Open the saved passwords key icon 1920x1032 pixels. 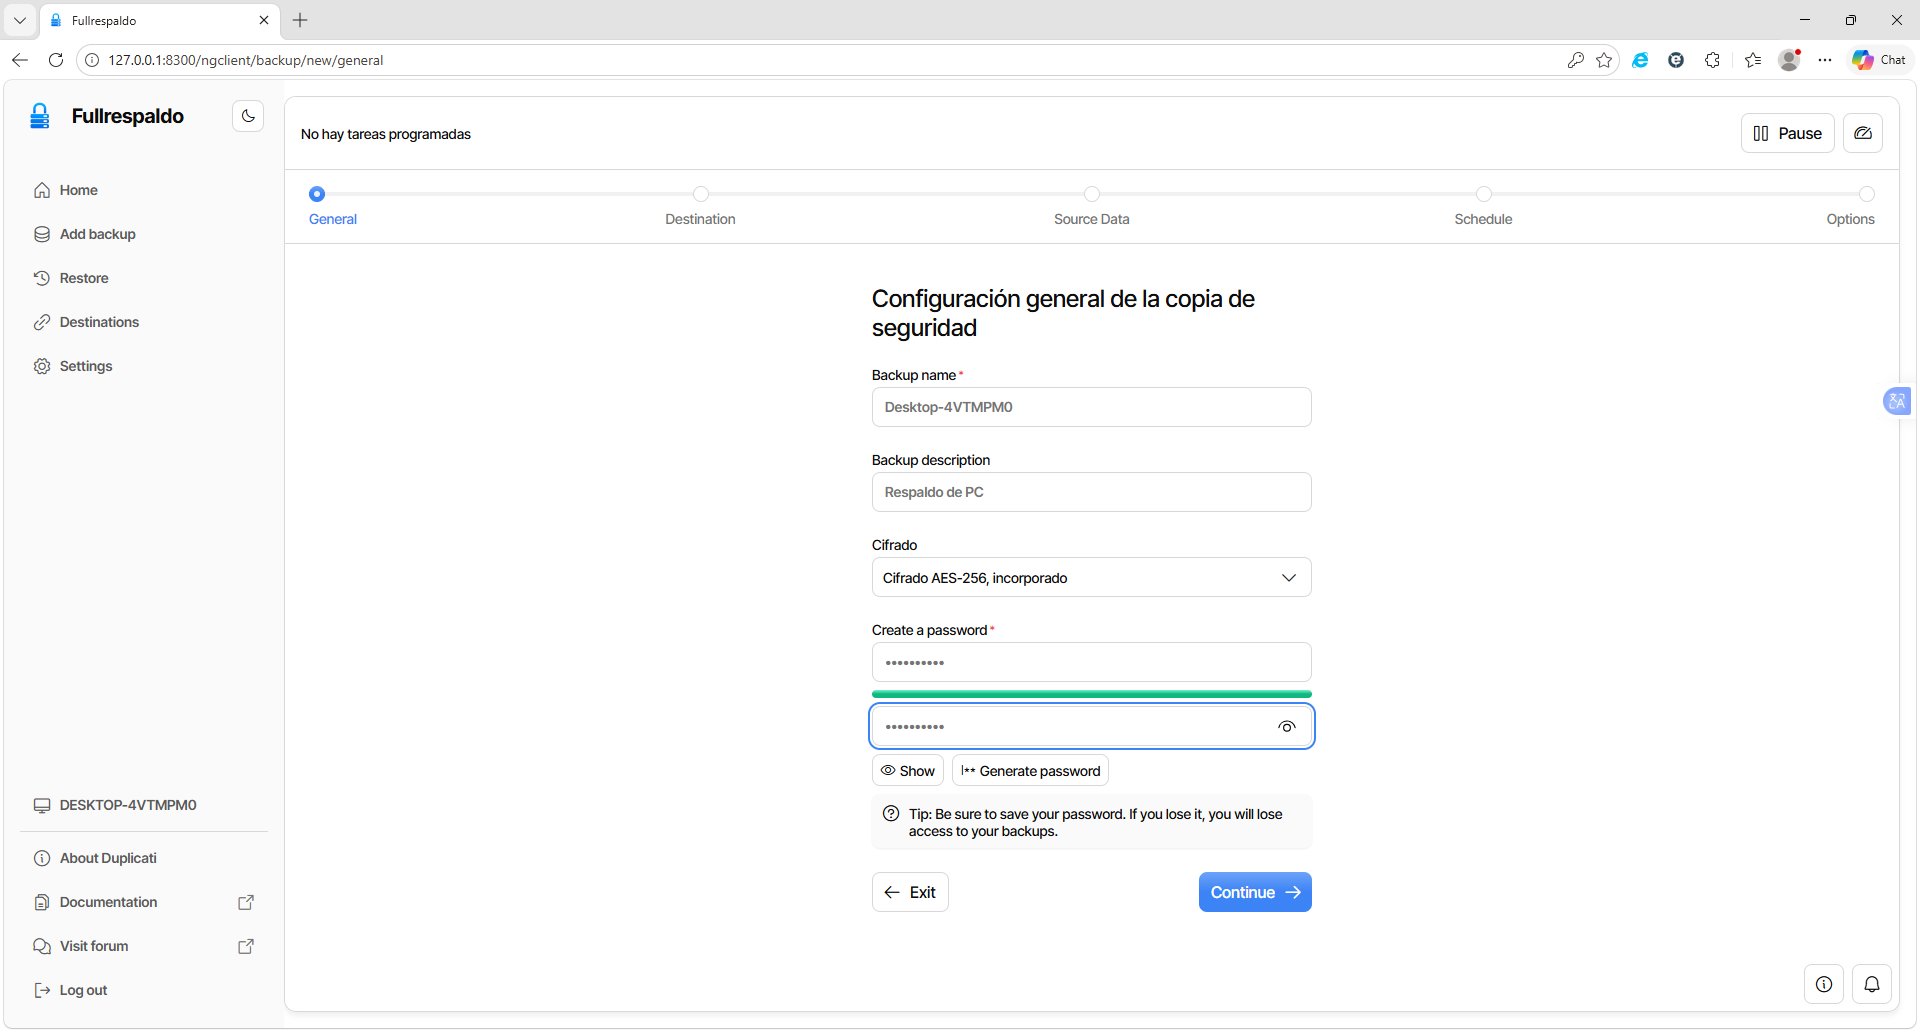[1576, 60]
